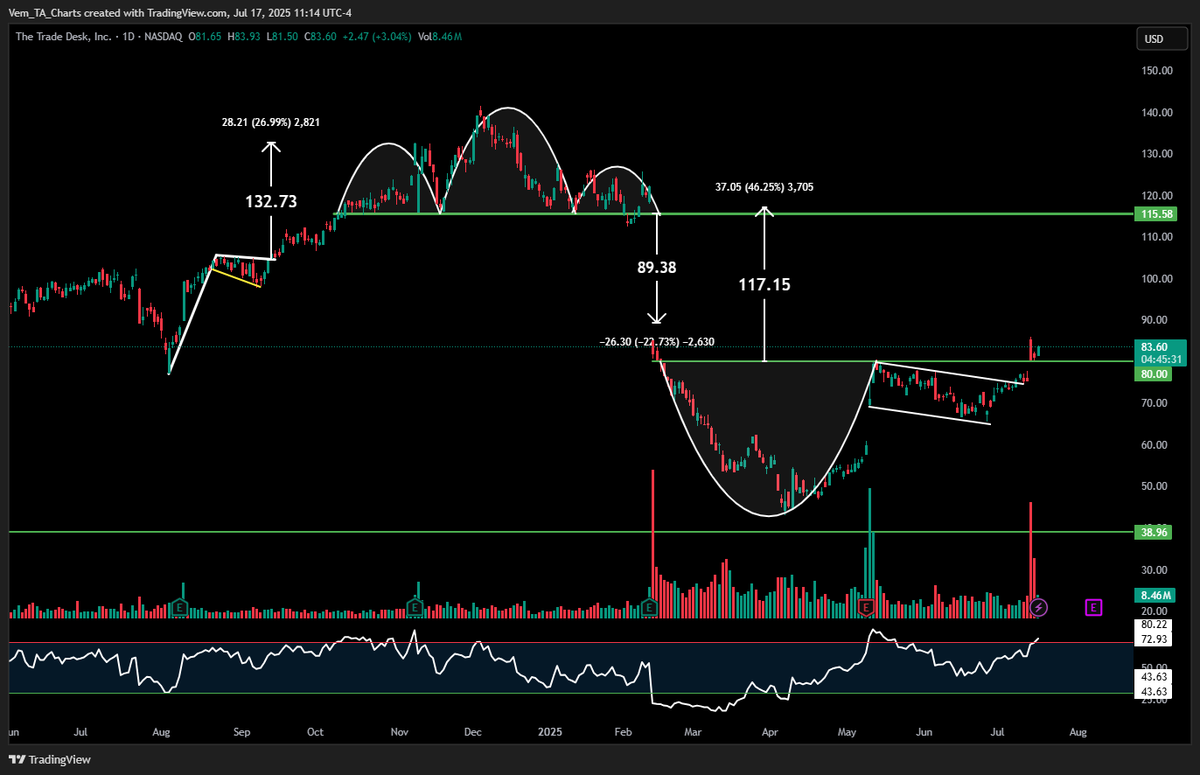Image resolution: width=1200 pixels, height=775 pixels.
Task: Click the 89.38 target annotation text
Action: (x=656, y=267)
